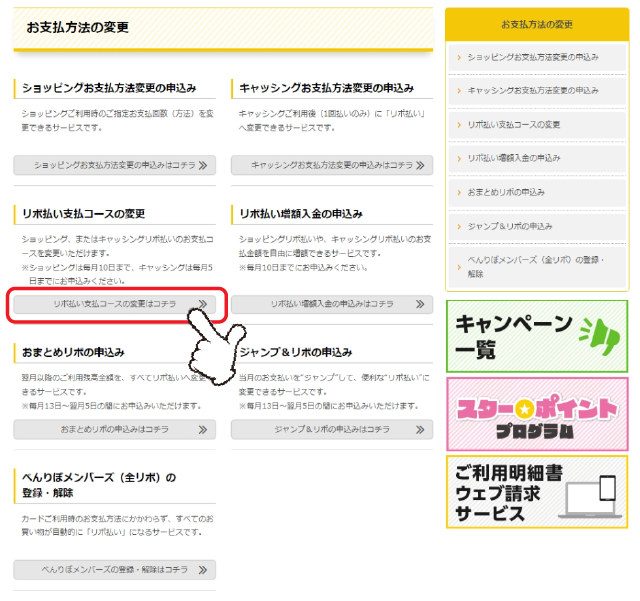Image resolution: width=640 pixels, height=601 pixels.
Task: Click the ご利用明細書ウェブ請求サービス banner
Action: coord(537,492)
